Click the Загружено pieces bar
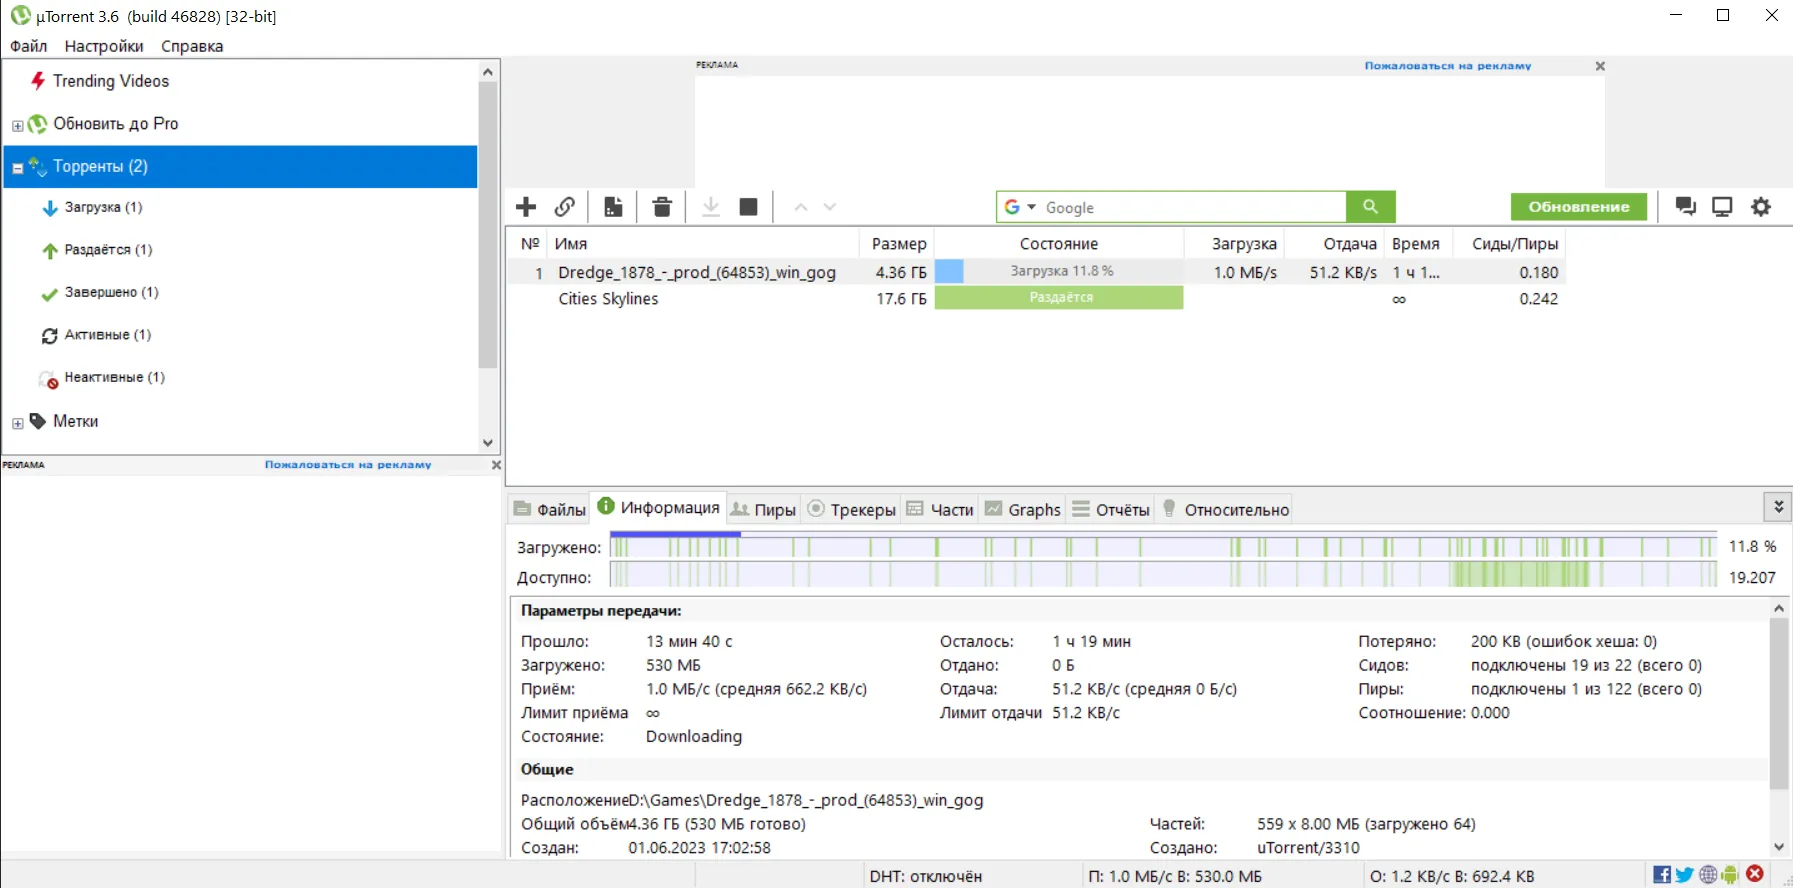The image size is (1793, 888). tap(1163, 547)
